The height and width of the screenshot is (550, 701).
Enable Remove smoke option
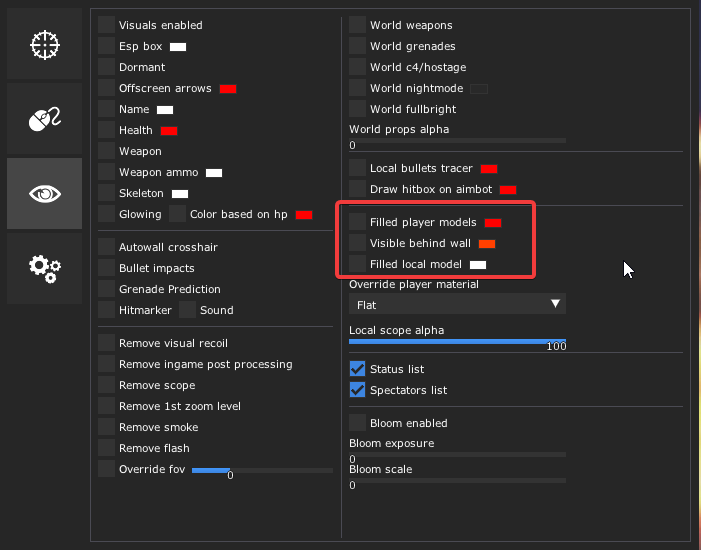point(107,427)
